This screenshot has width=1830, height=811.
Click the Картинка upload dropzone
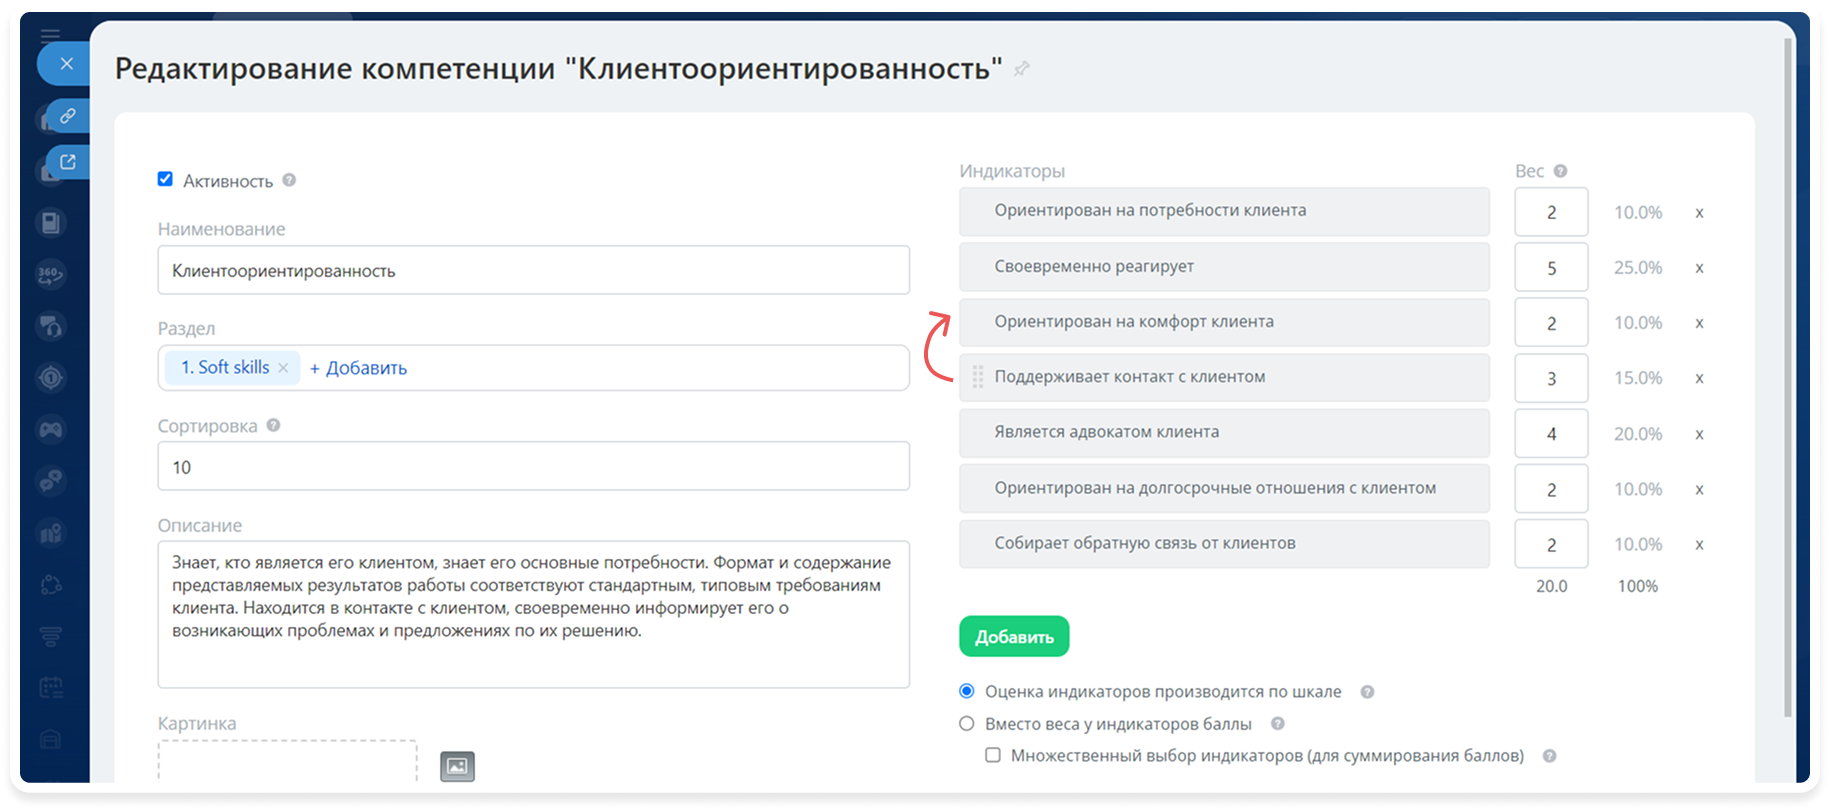click(x=287, y=761)
